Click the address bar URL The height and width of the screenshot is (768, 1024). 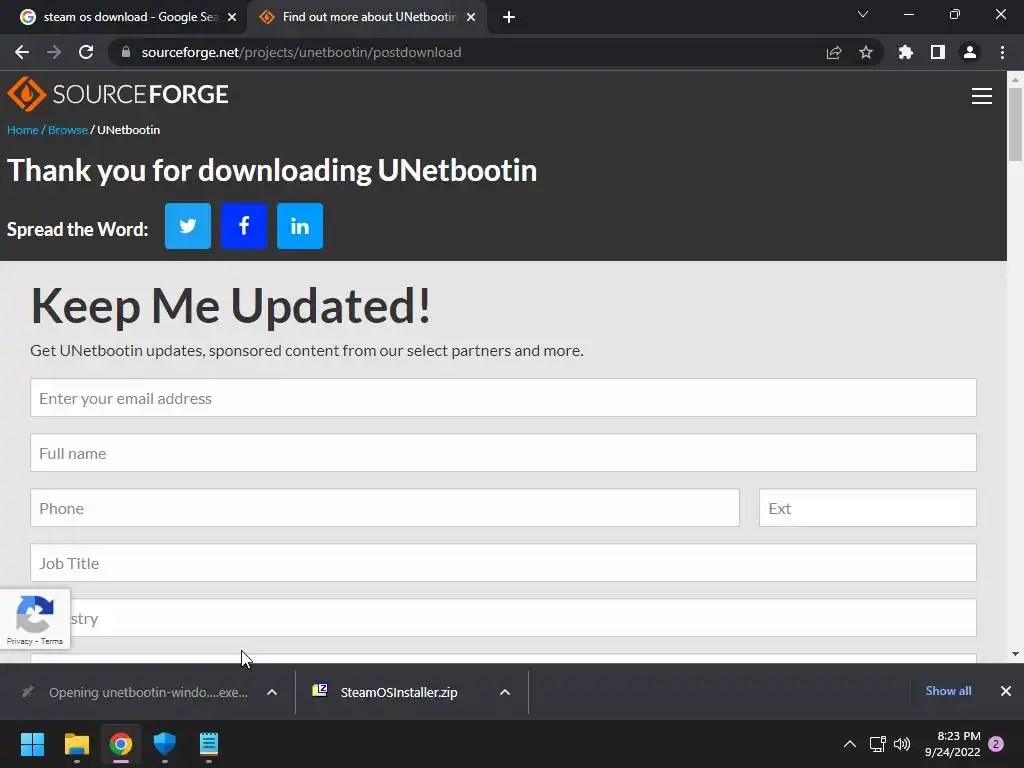point(301,52)
